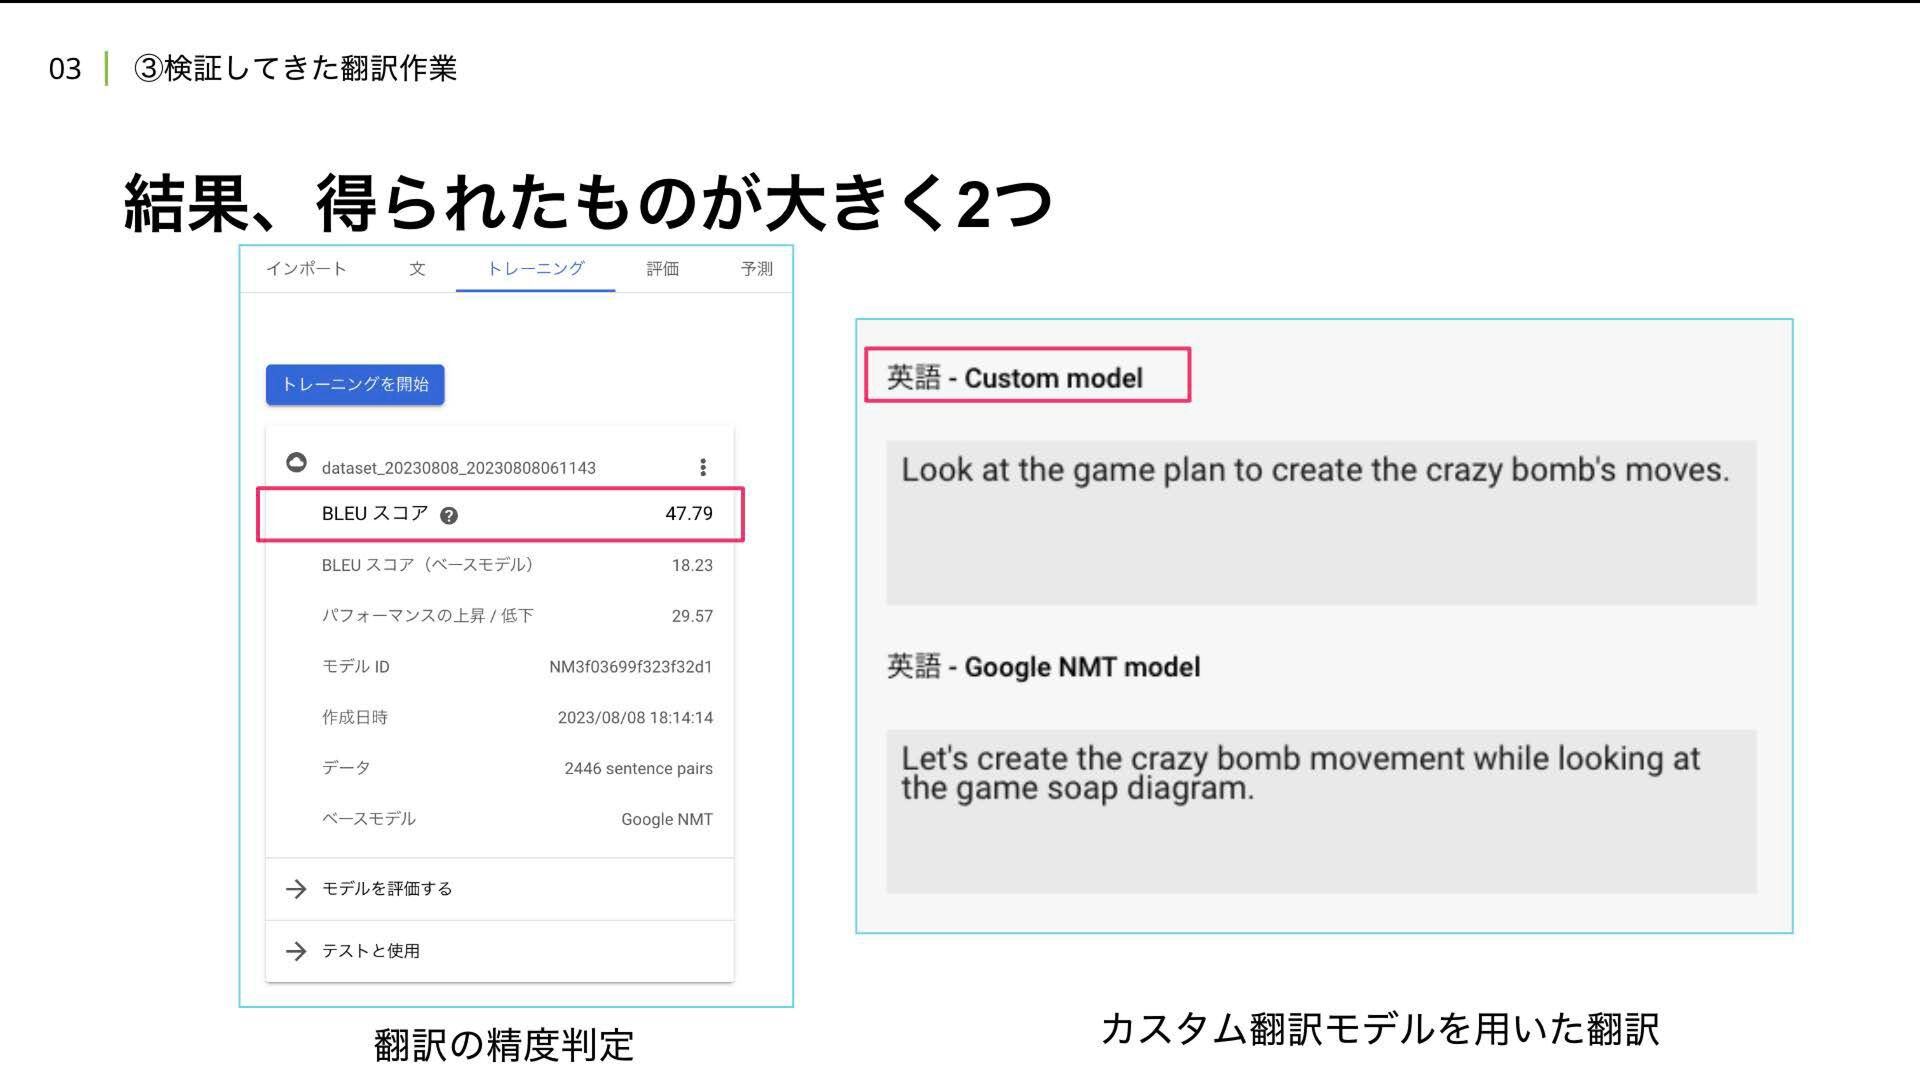
Task: Click the Google NMT model translation box
Action: (x=1320, y=810)
